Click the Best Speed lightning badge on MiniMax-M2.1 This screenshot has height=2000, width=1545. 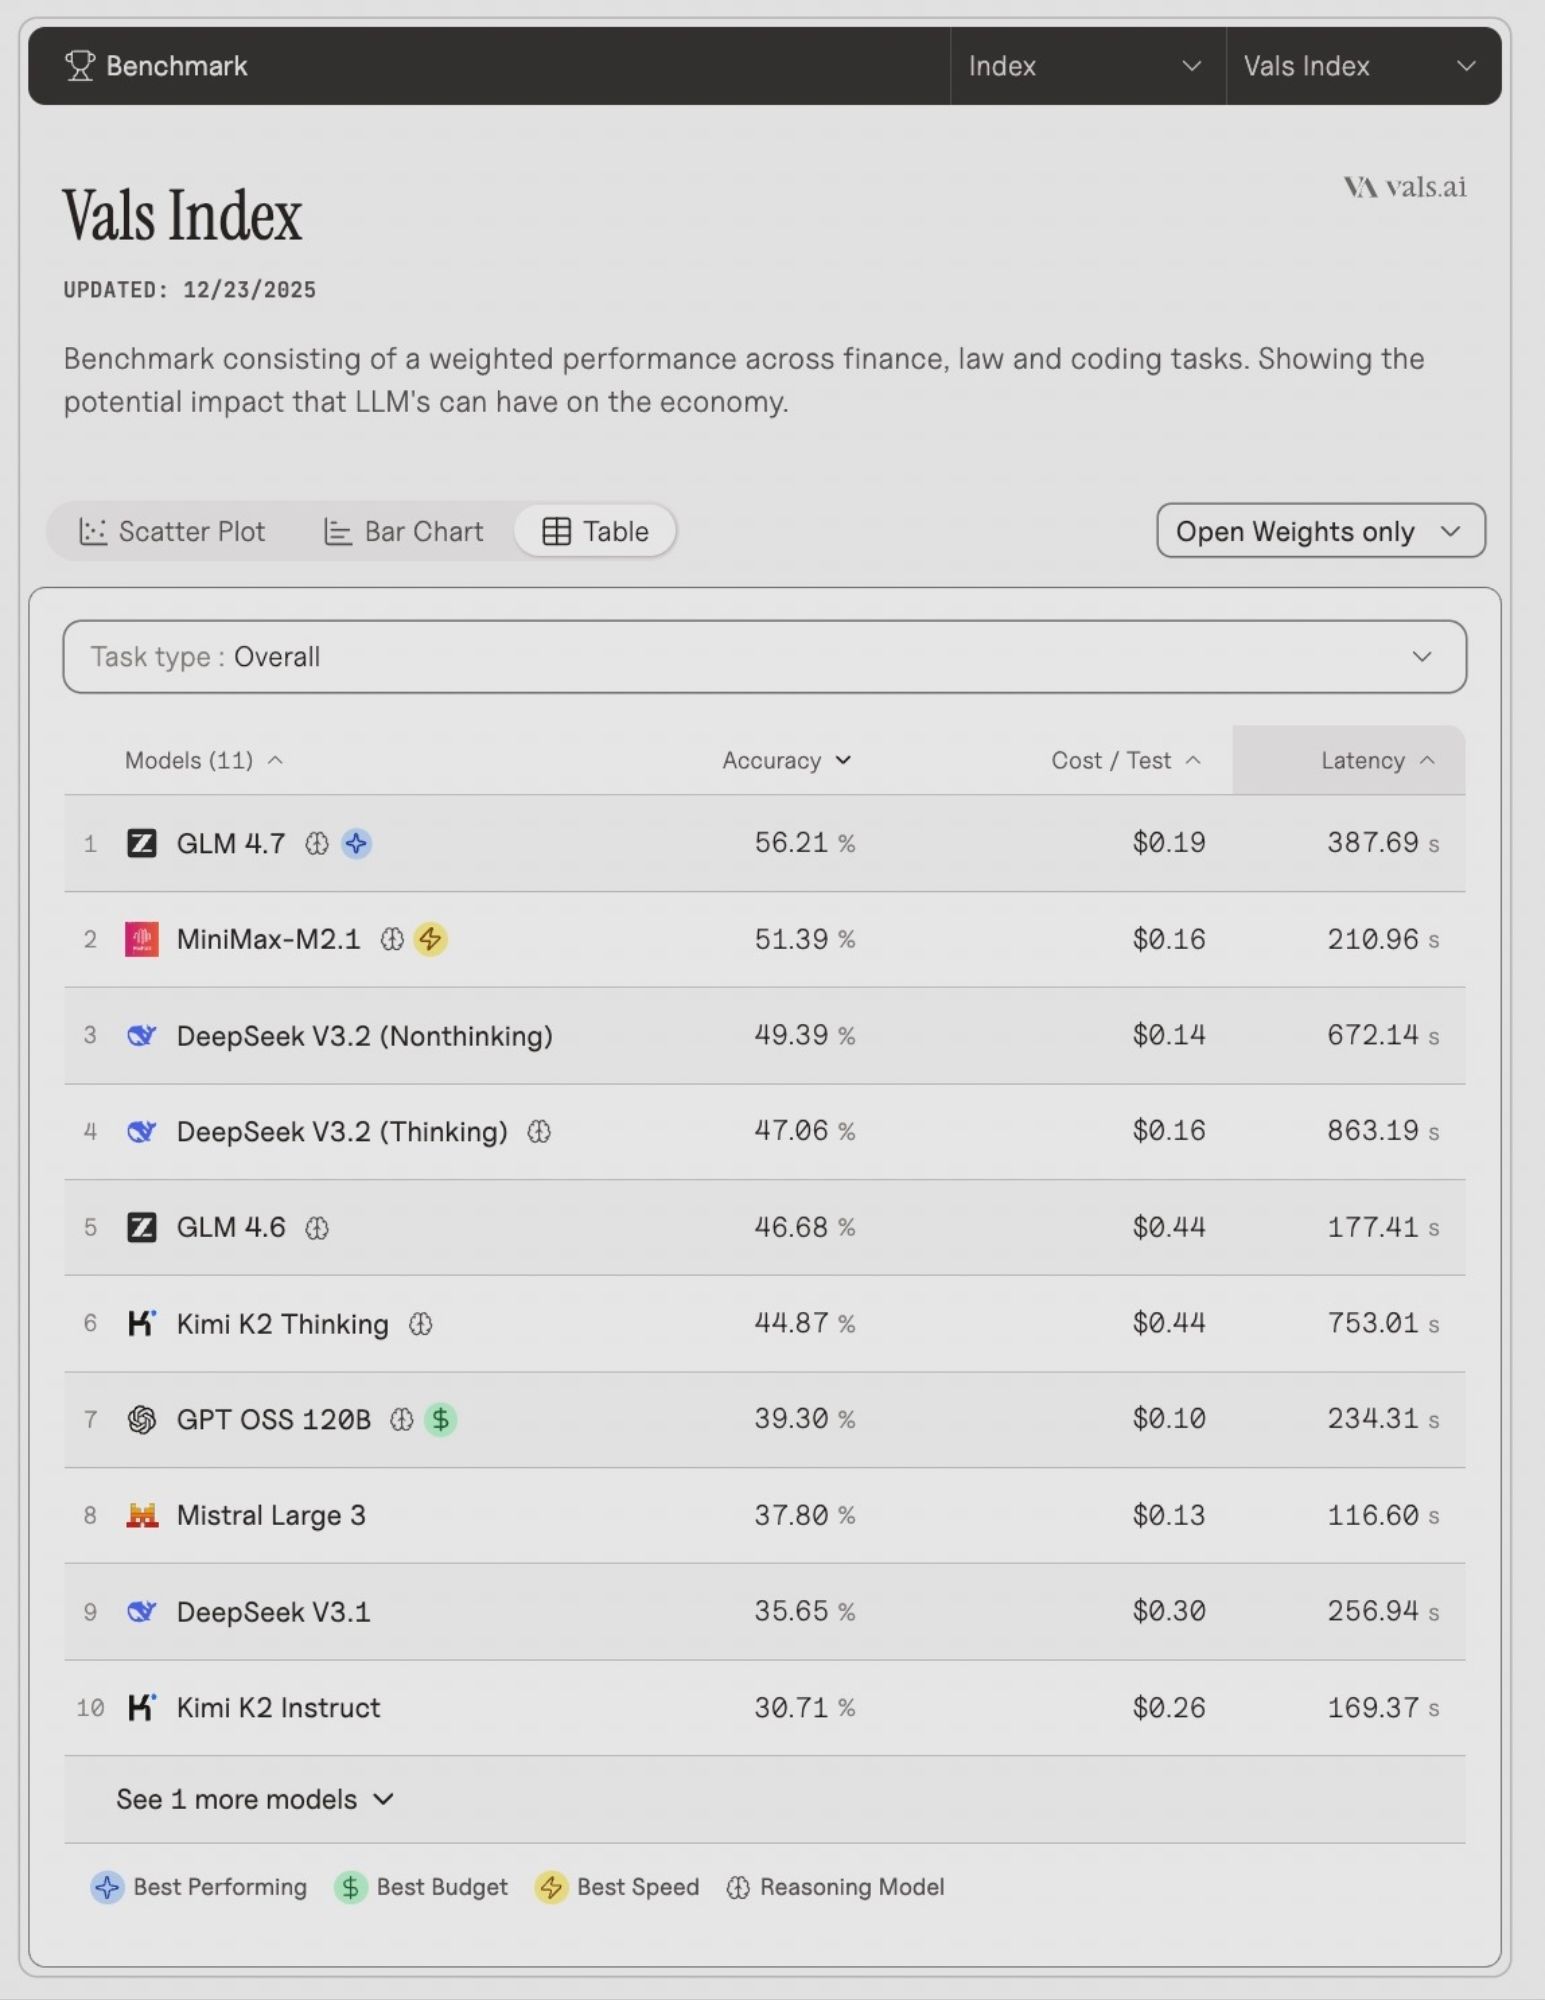tap(430, 939)
